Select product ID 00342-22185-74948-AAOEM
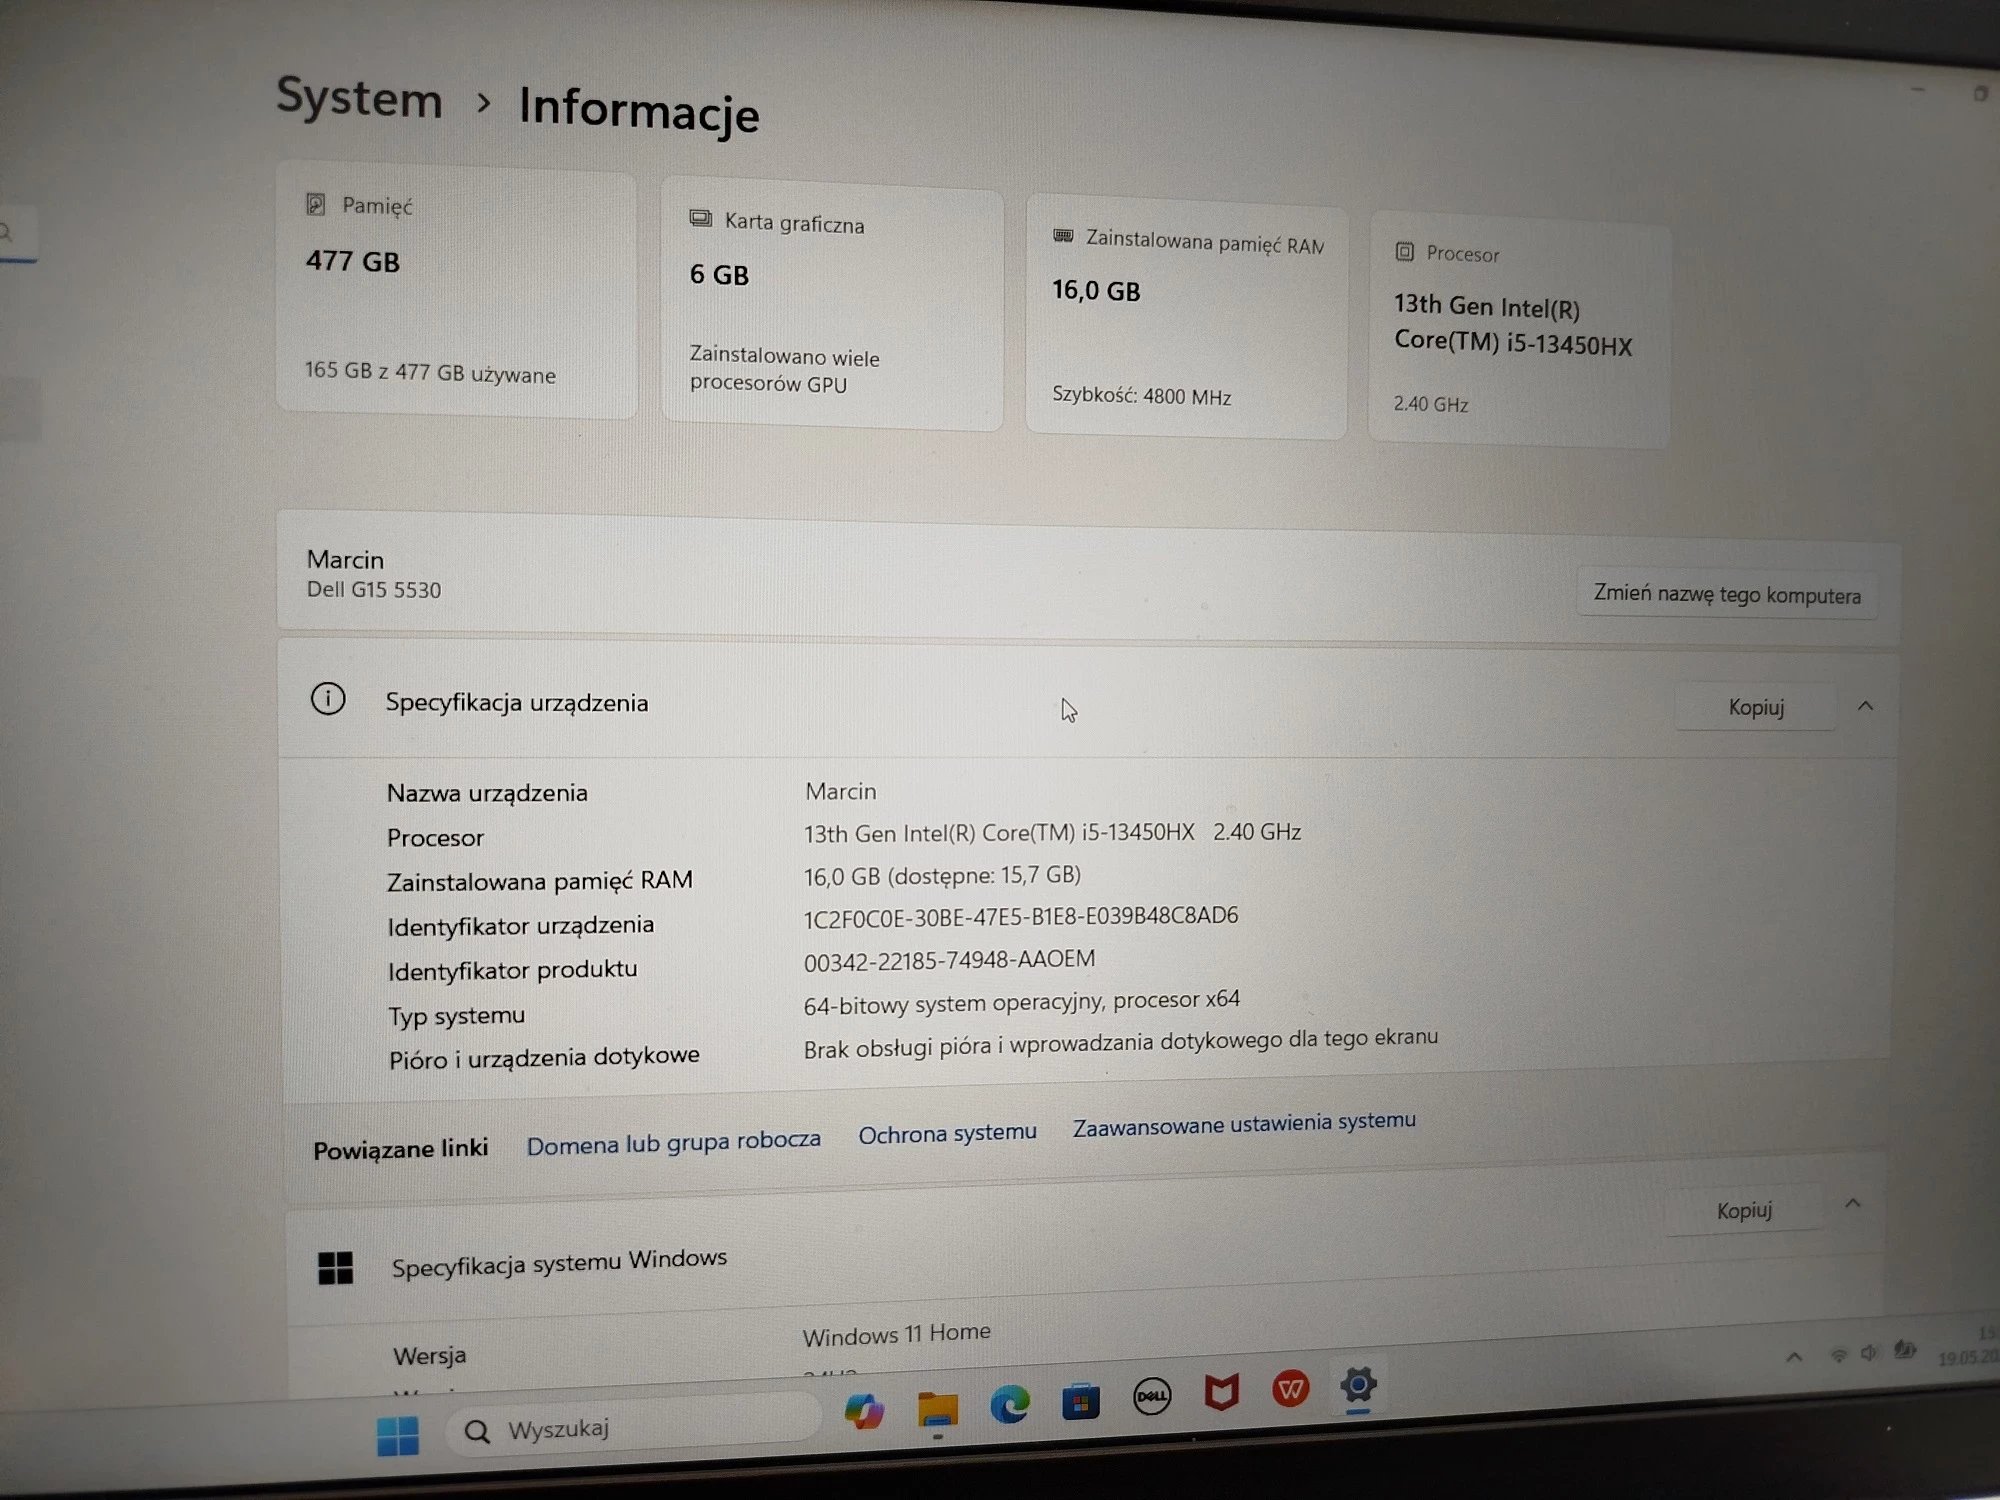The width and height of the screenshot is (2000, 1500). tap(949, 960)
